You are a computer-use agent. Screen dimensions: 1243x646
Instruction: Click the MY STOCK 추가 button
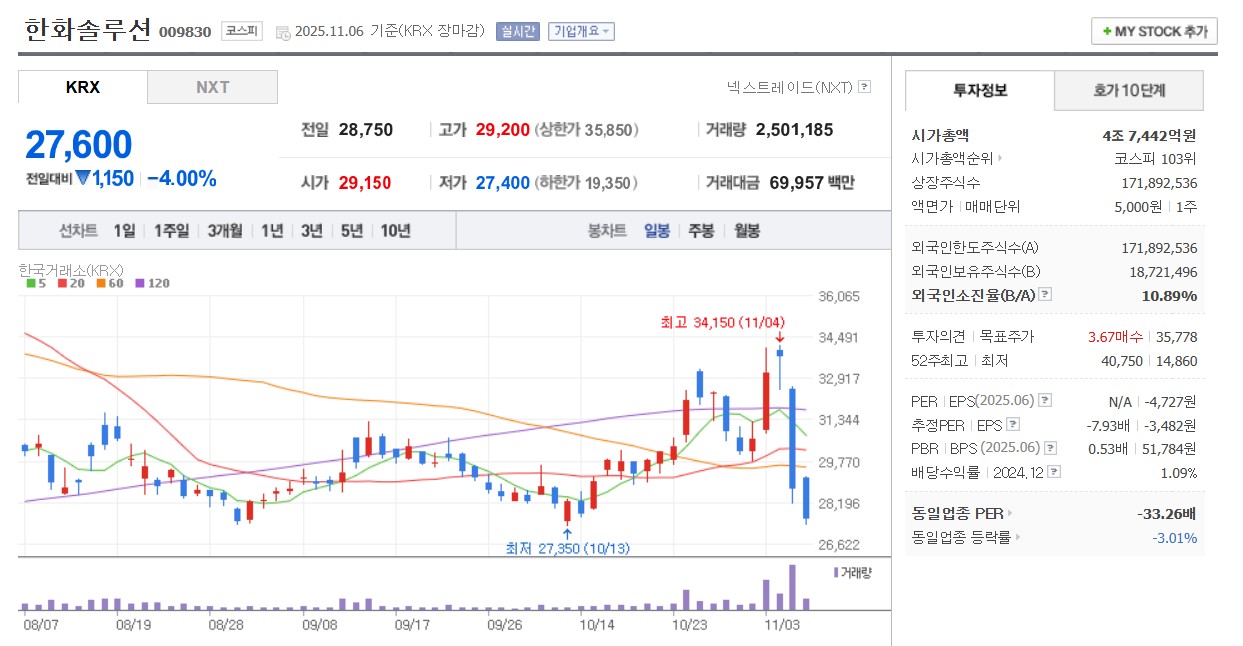point(1153,31)
